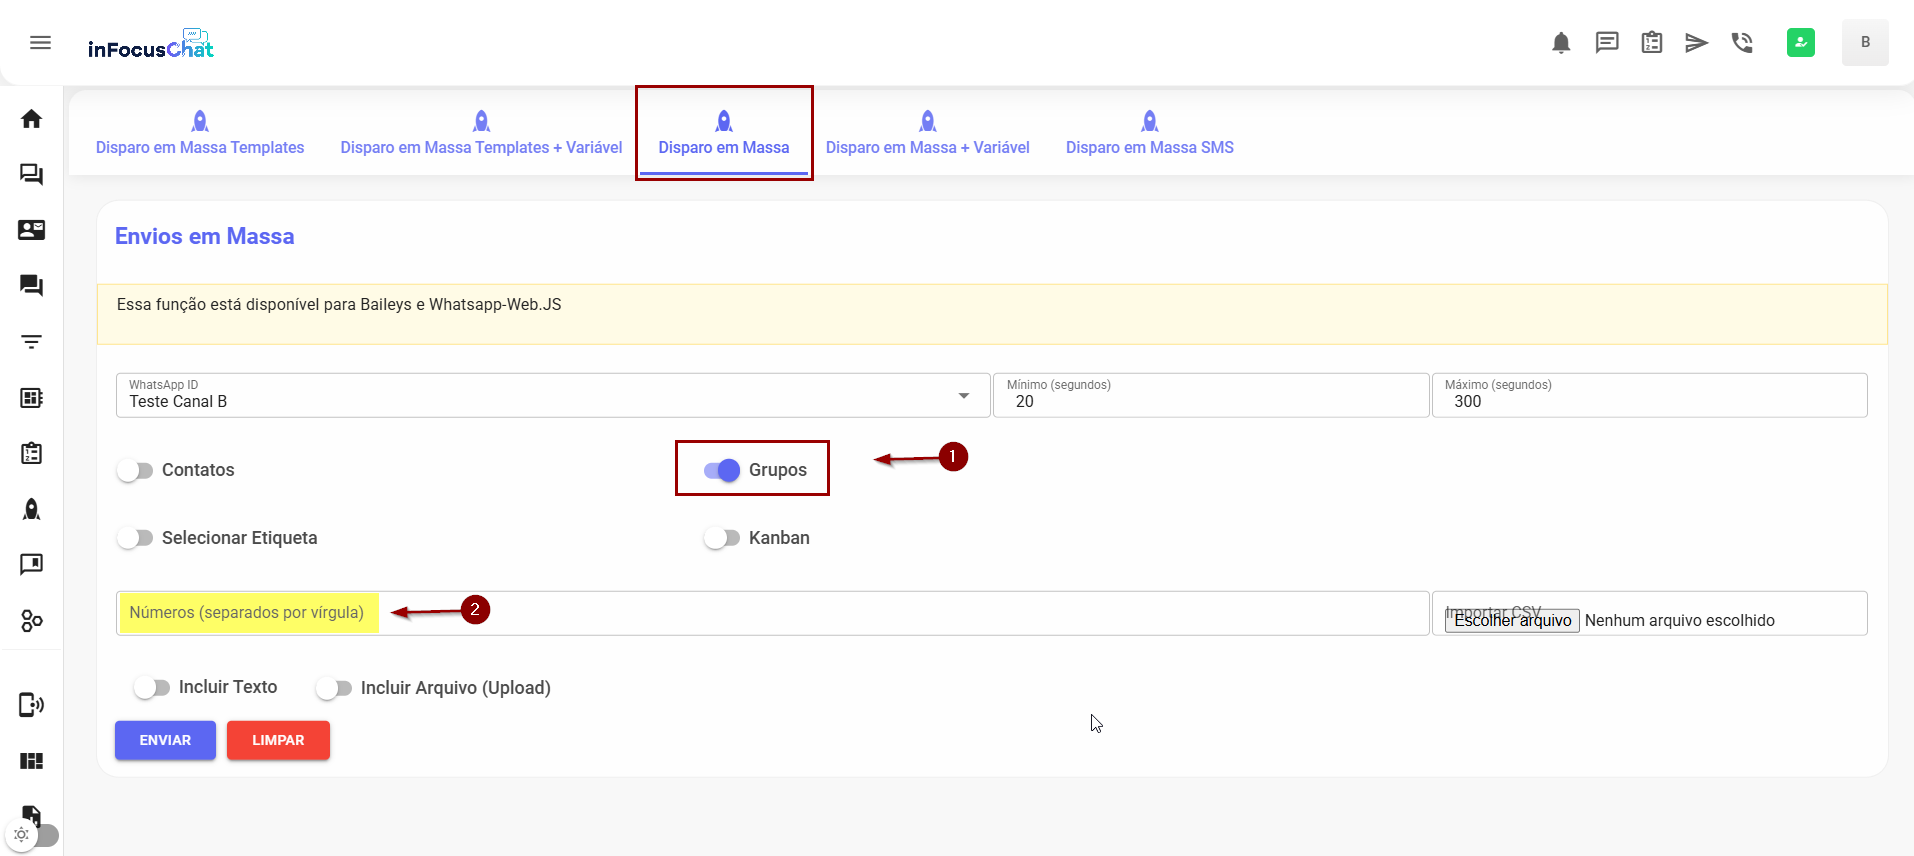Turn on the Kanban toggle
This screenshot has width=1914, height=856.
[721, 538]
